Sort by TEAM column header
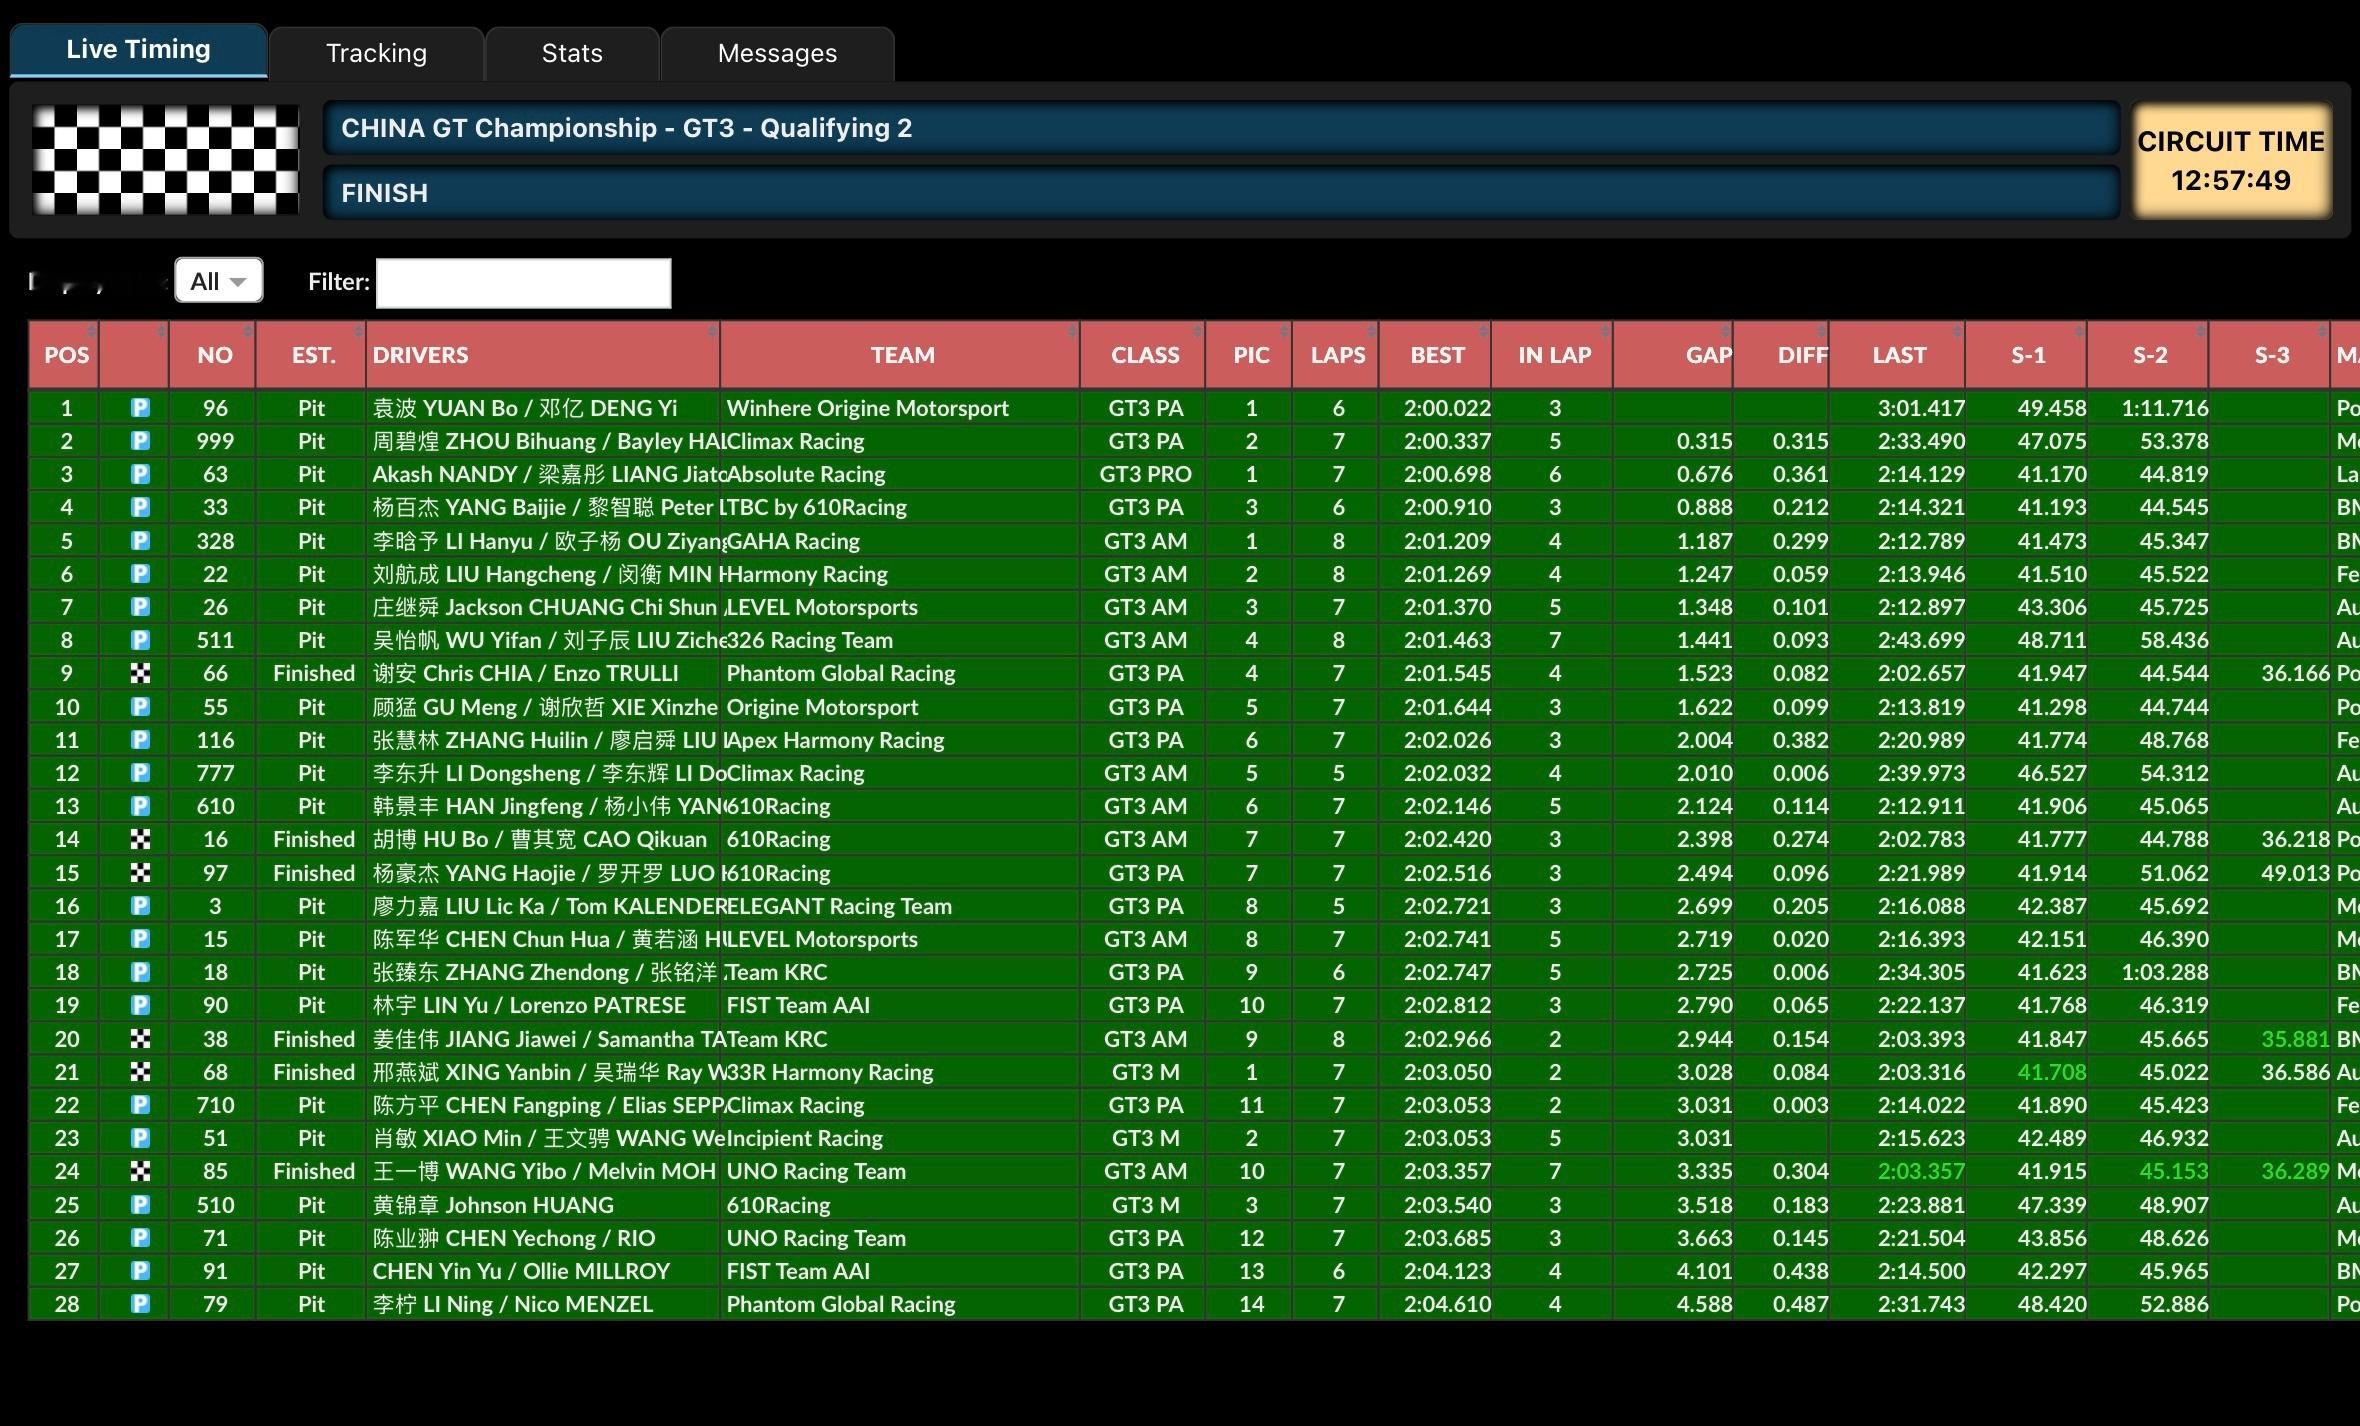Viewport: 2360px width, 1426px height. tap(902, 355)
